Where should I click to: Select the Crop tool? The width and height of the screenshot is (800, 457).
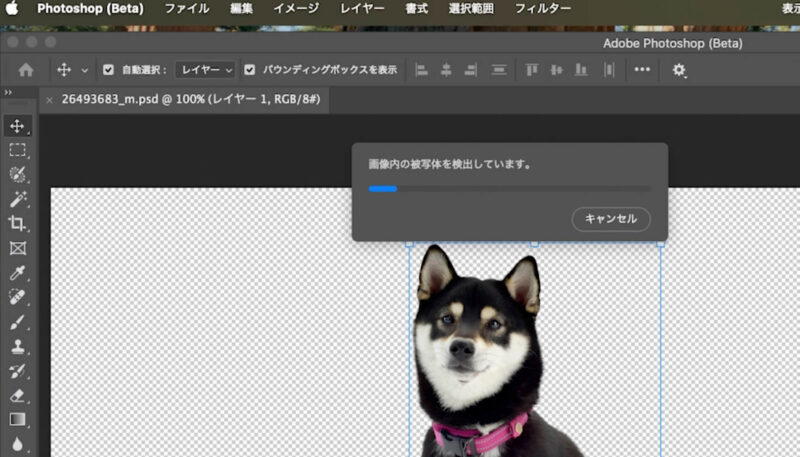click(x=17, y=223)
